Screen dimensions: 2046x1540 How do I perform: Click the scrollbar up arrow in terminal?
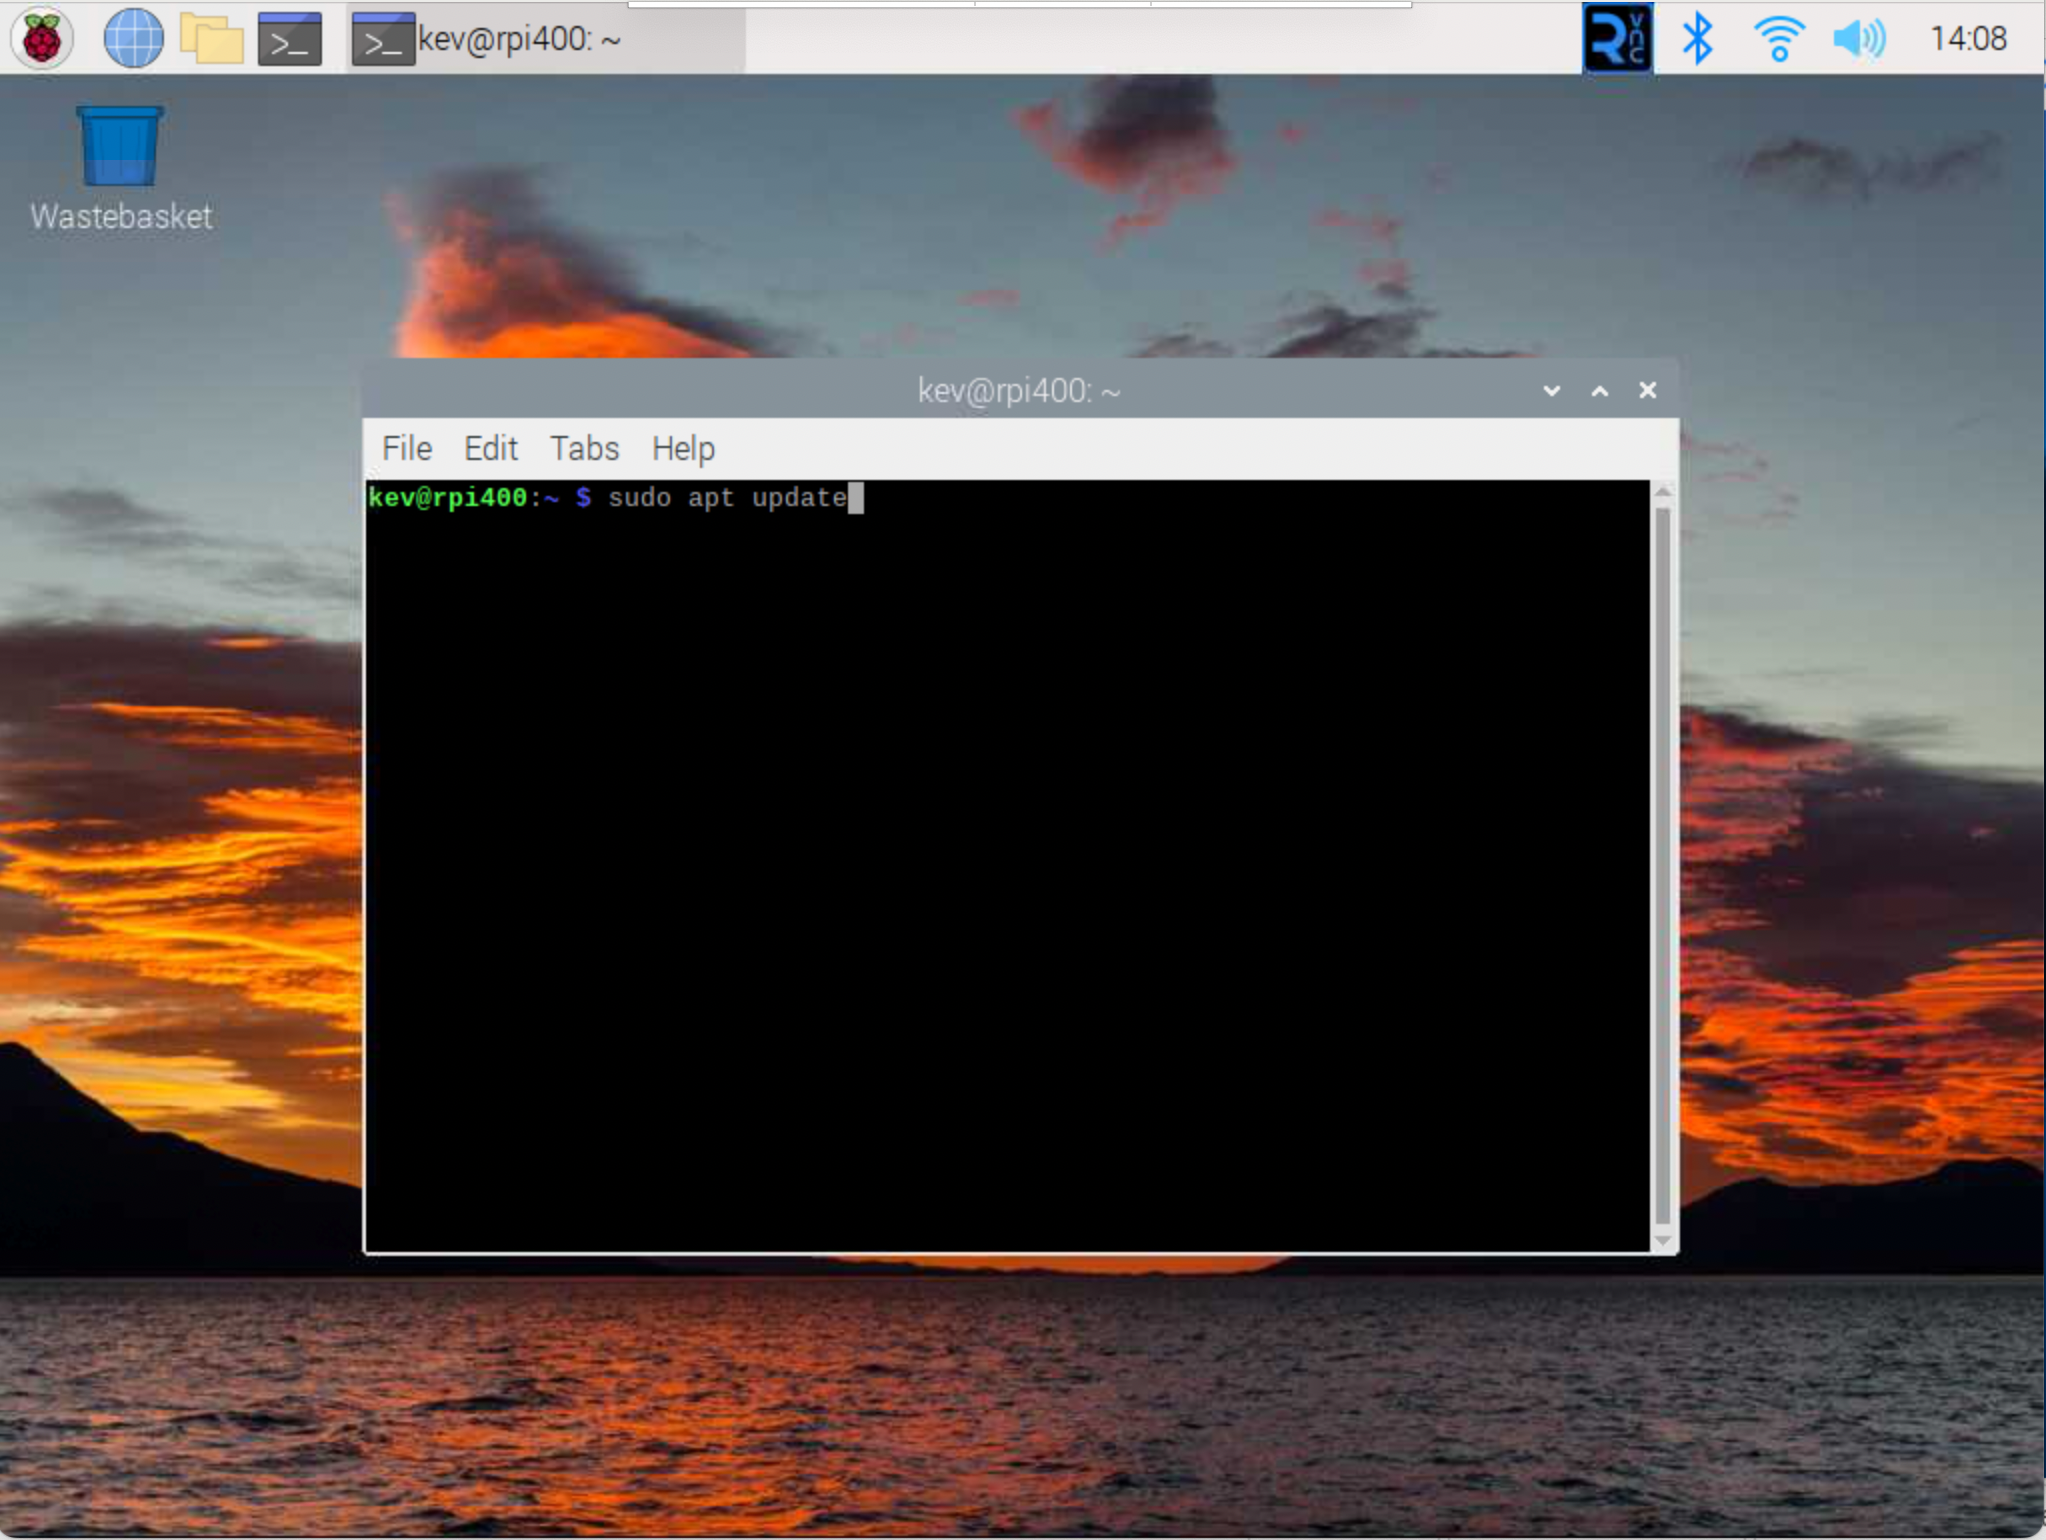(x=1662, y=492)
